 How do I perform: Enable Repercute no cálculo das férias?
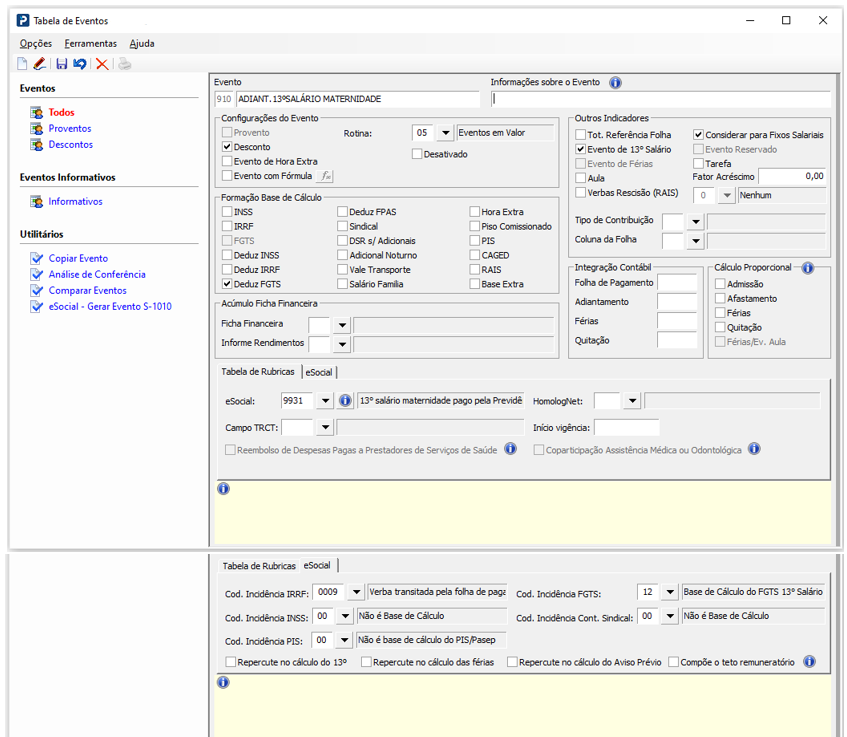[x=366, y=662]
